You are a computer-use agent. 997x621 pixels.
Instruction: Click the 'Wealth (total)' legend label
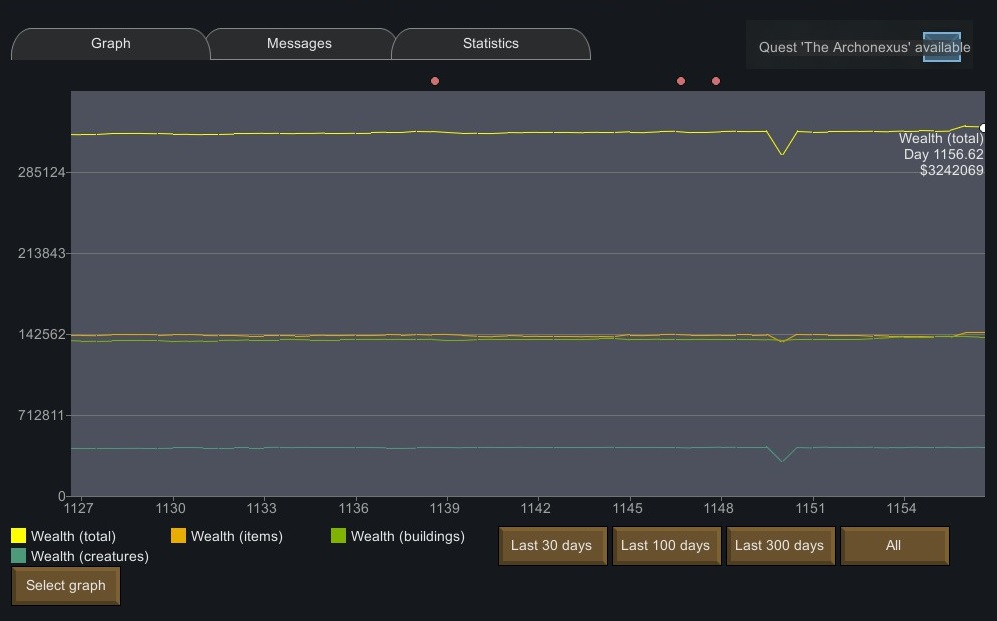[x=74, y=536]
